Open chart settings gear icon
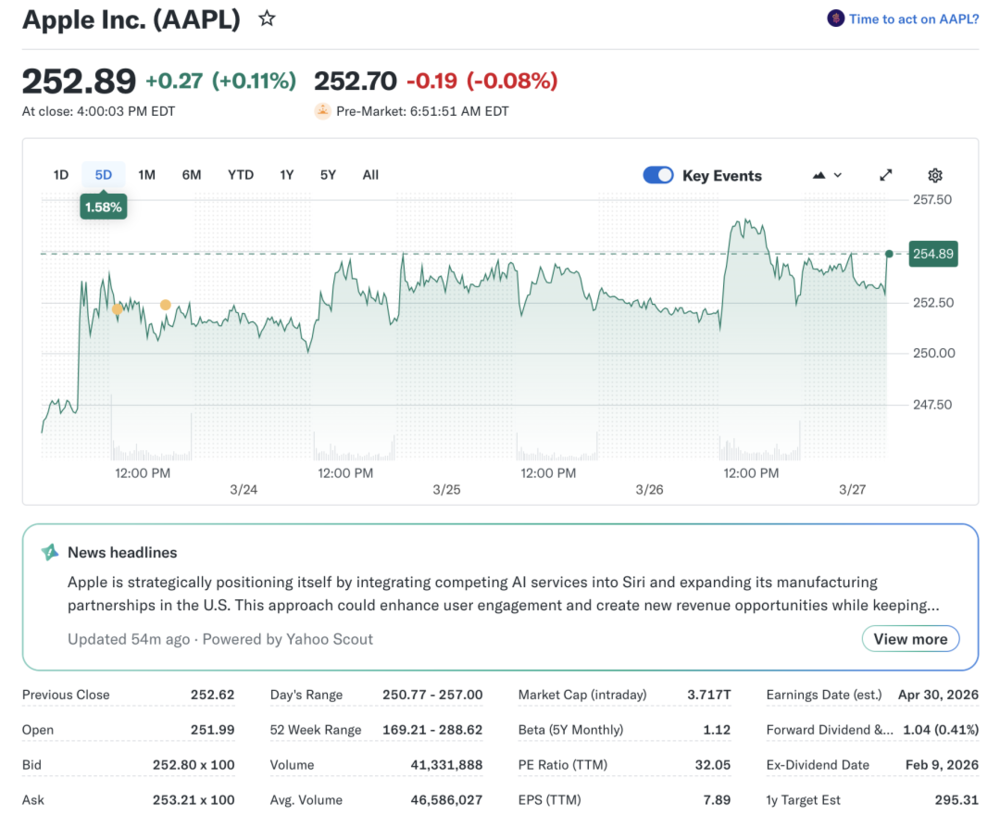This screenshot has height=828, width=1000. coord(935,175)
